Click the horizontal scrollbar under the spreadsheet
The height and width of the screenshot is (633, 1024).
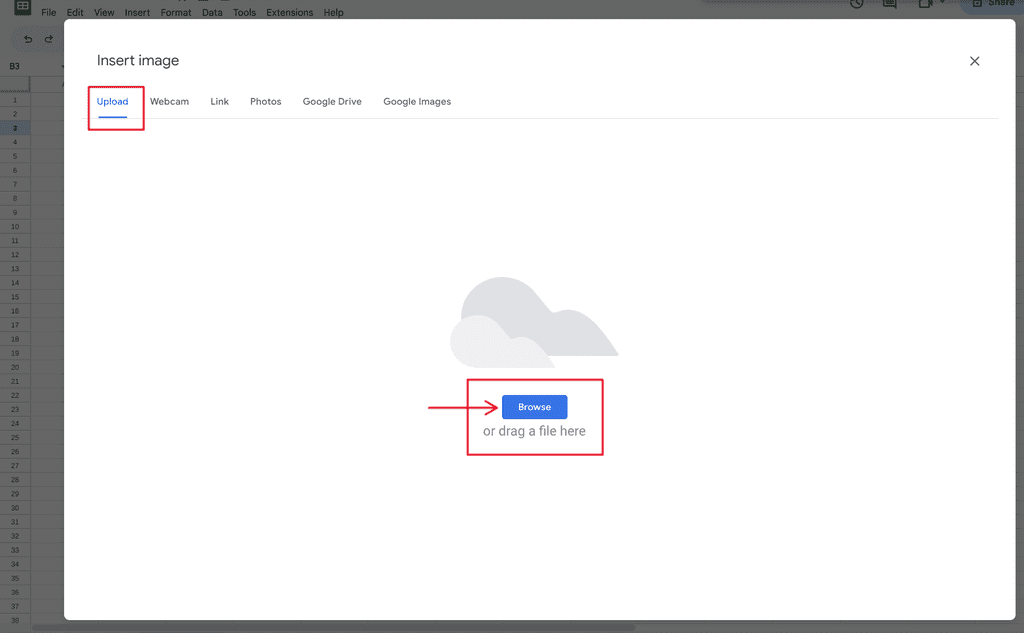(x=333, y=628)
